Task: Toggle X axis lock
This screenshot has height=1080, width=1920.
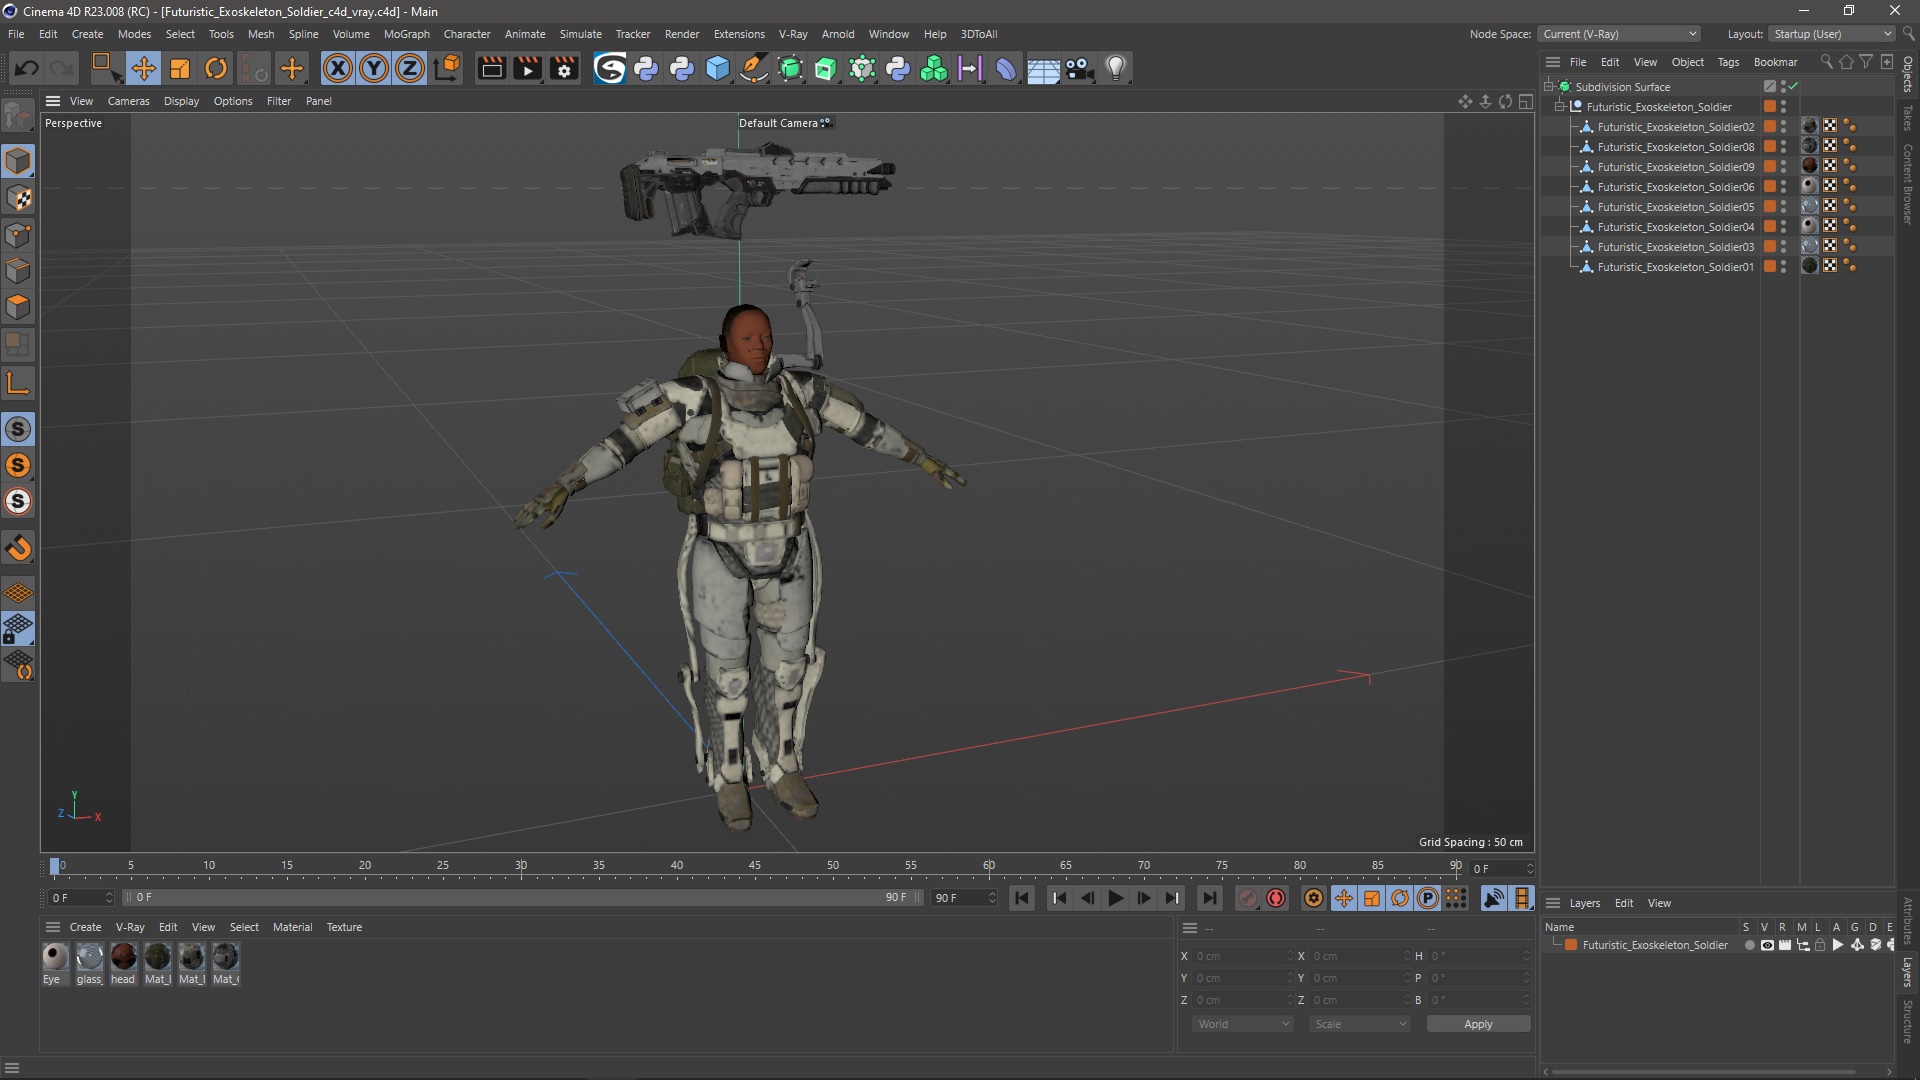Action: (338, 68)
